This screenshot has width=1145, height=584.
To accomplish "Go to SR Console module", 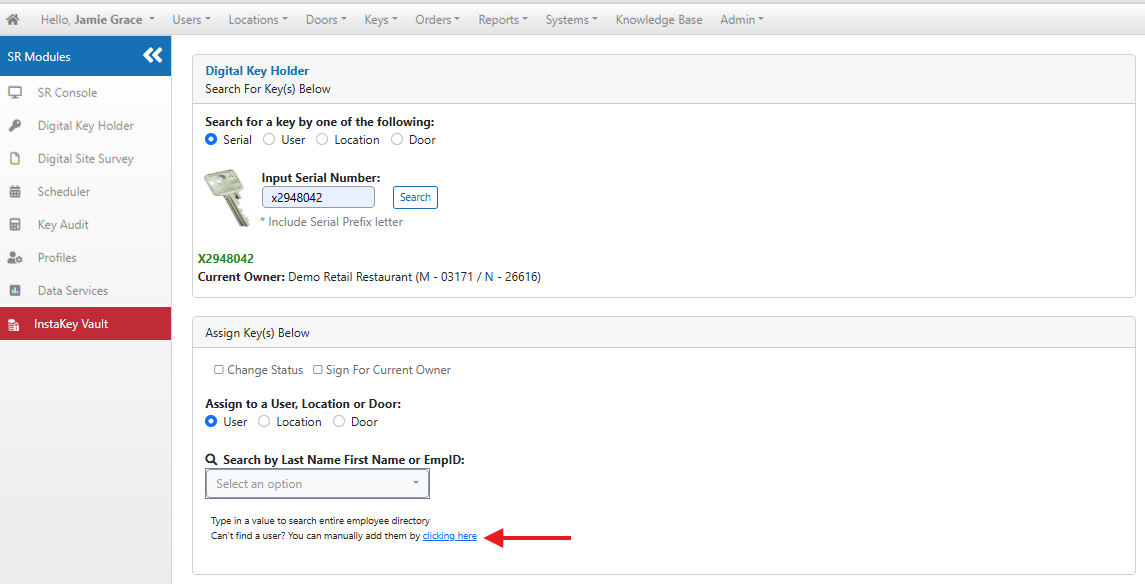I will pyautogui.click(x=67, y=93).
